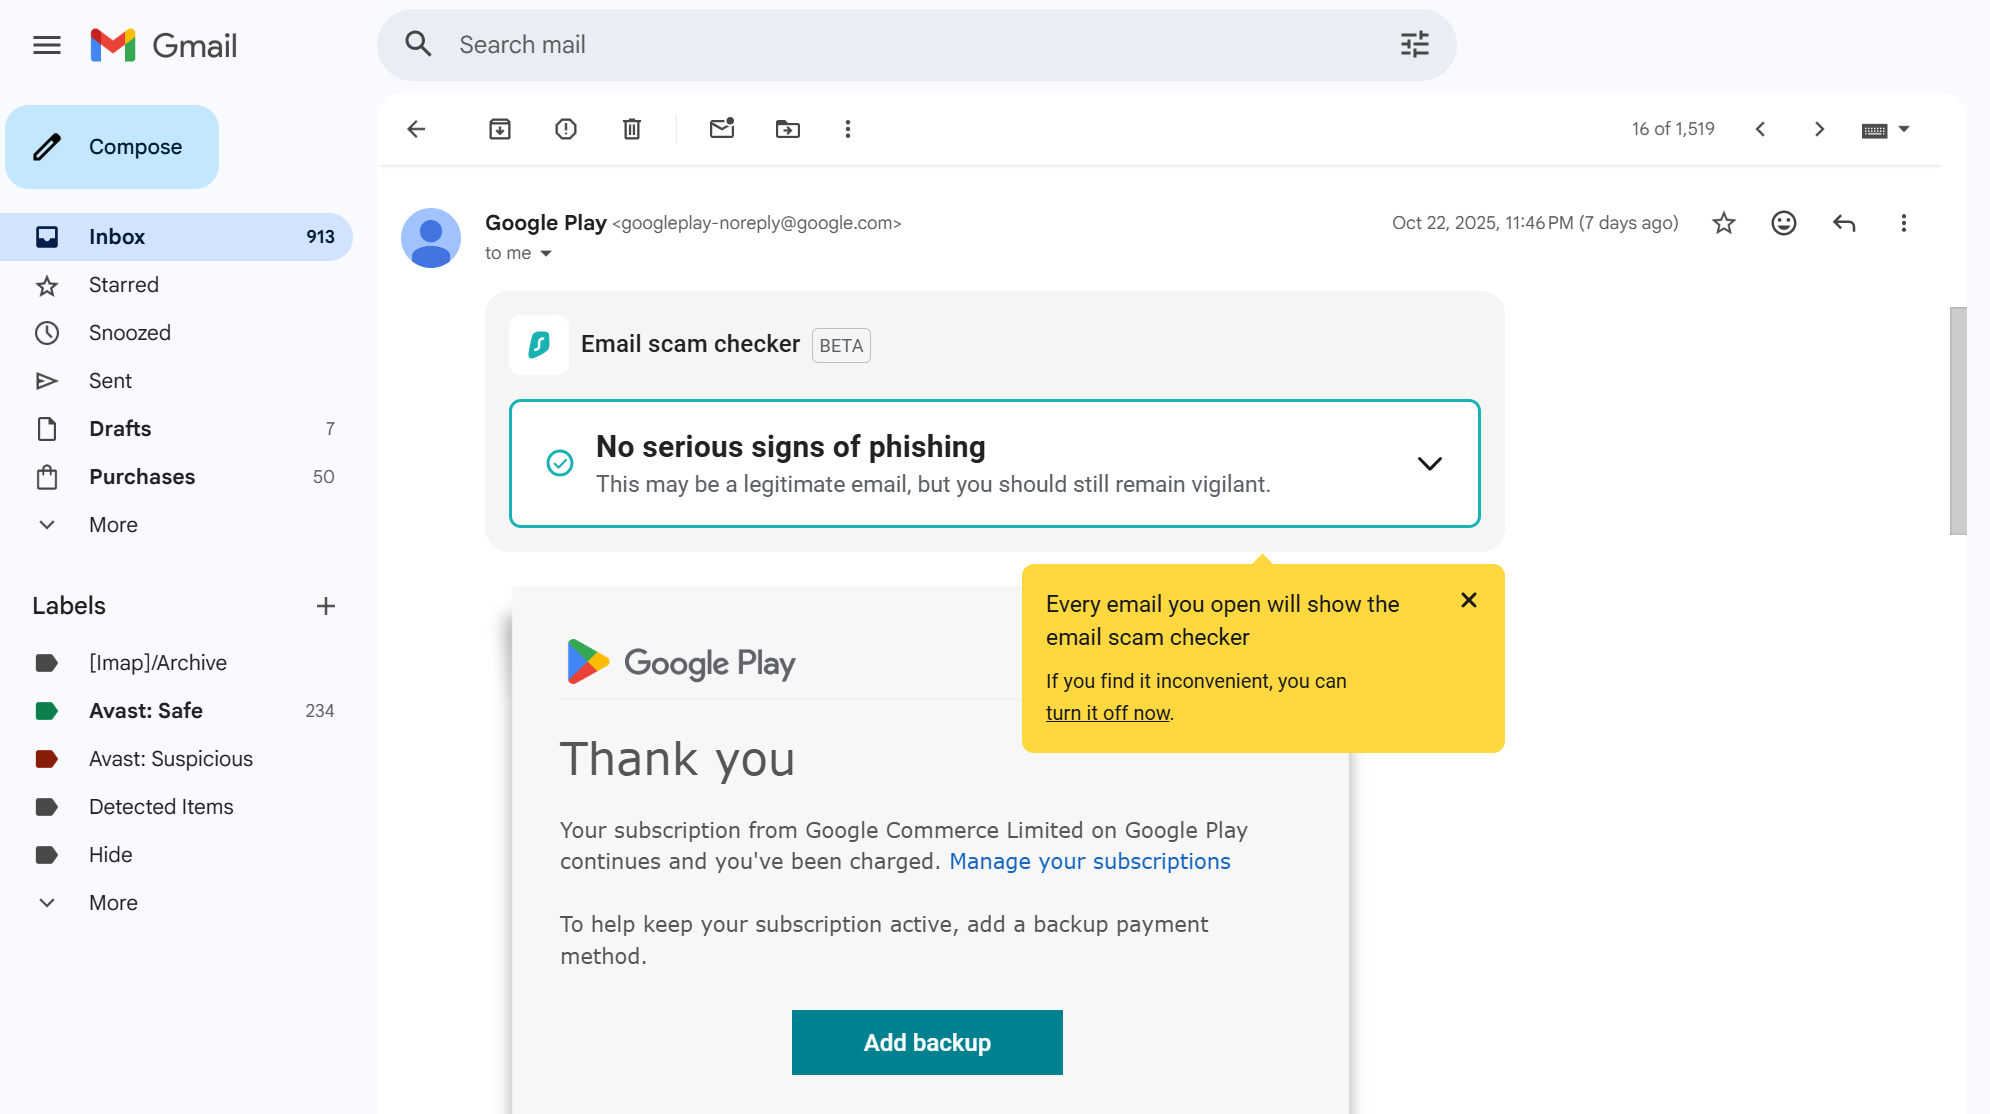Viewport: 1990px width, 1114px height.
Task: Expand the More section under Labels
Action: 112,902
